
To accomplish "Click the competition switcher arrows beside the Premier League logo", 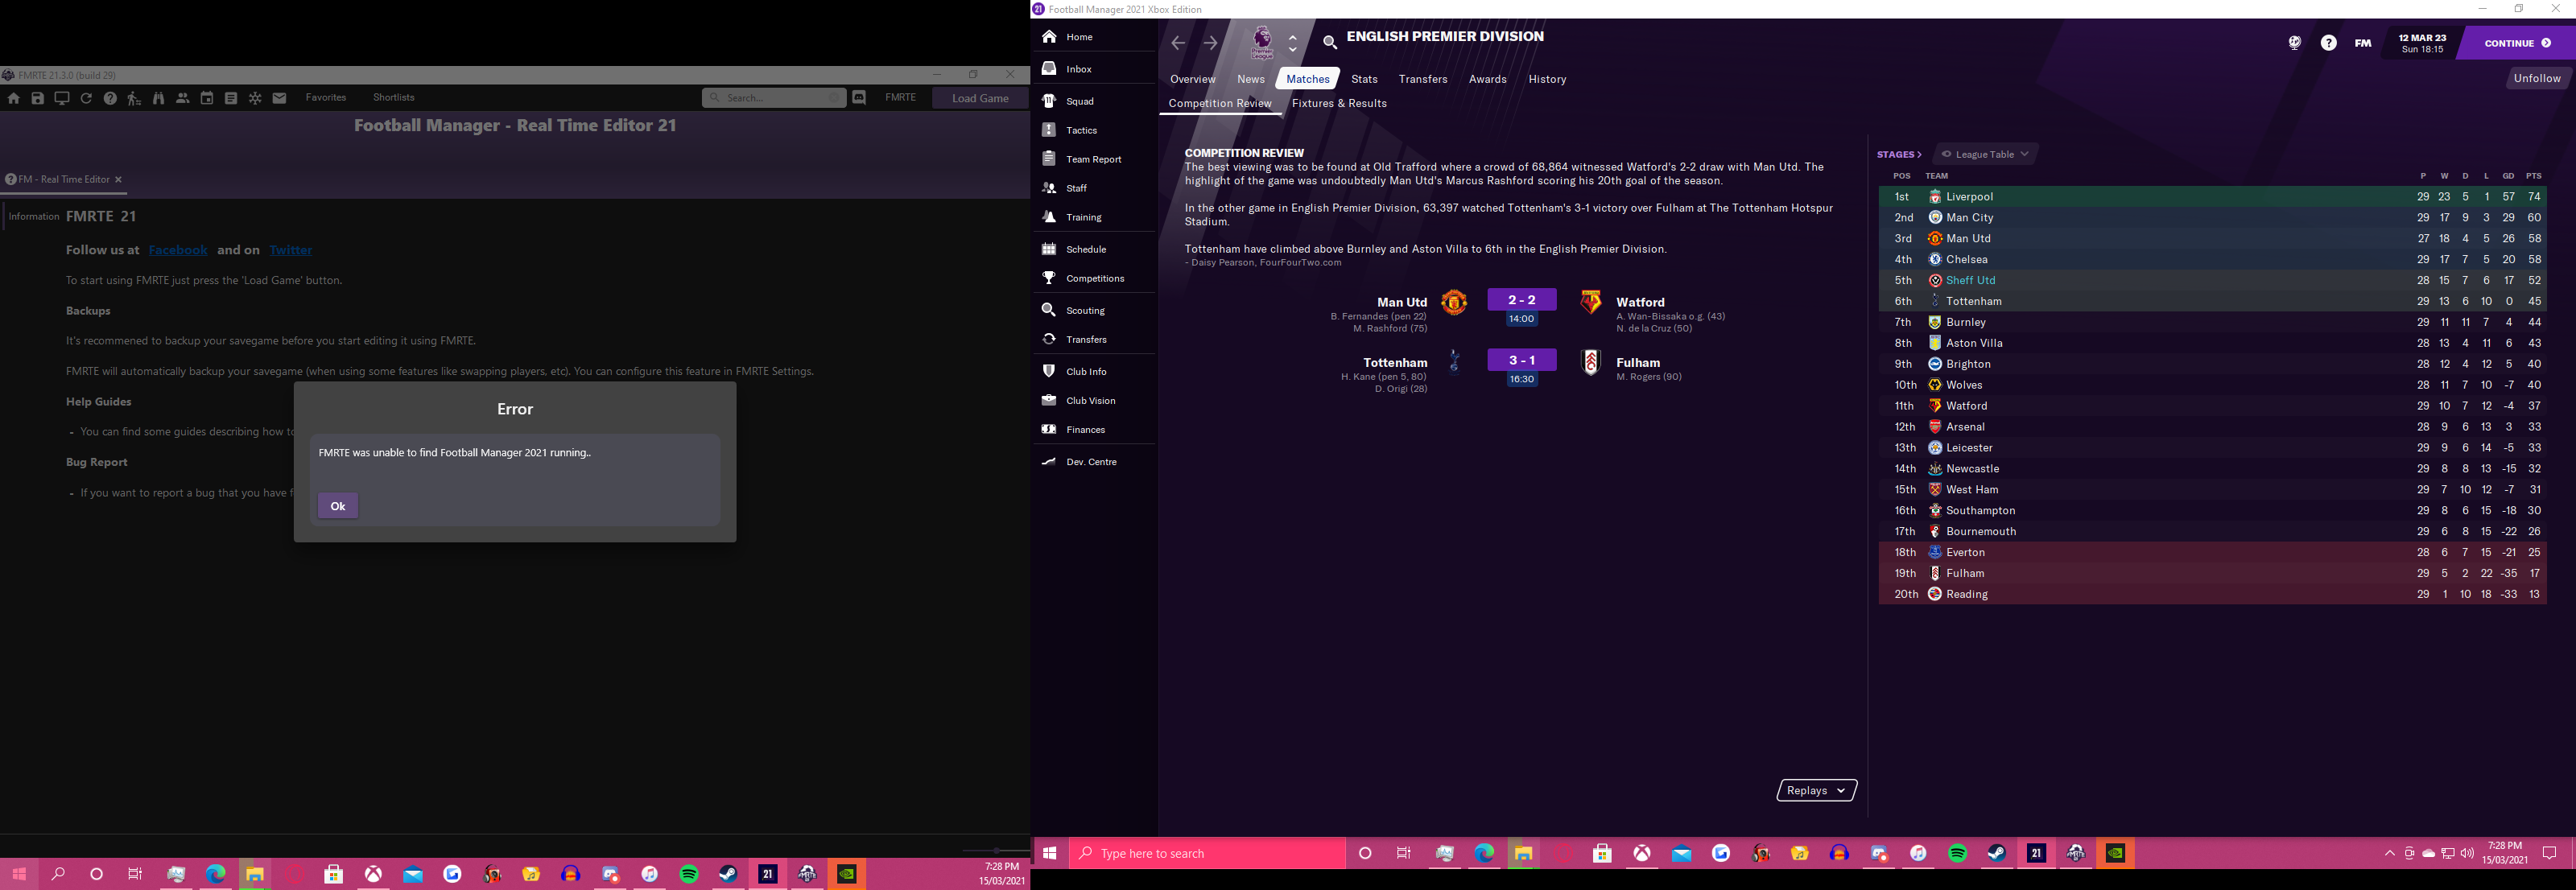I will point(1292,43).
